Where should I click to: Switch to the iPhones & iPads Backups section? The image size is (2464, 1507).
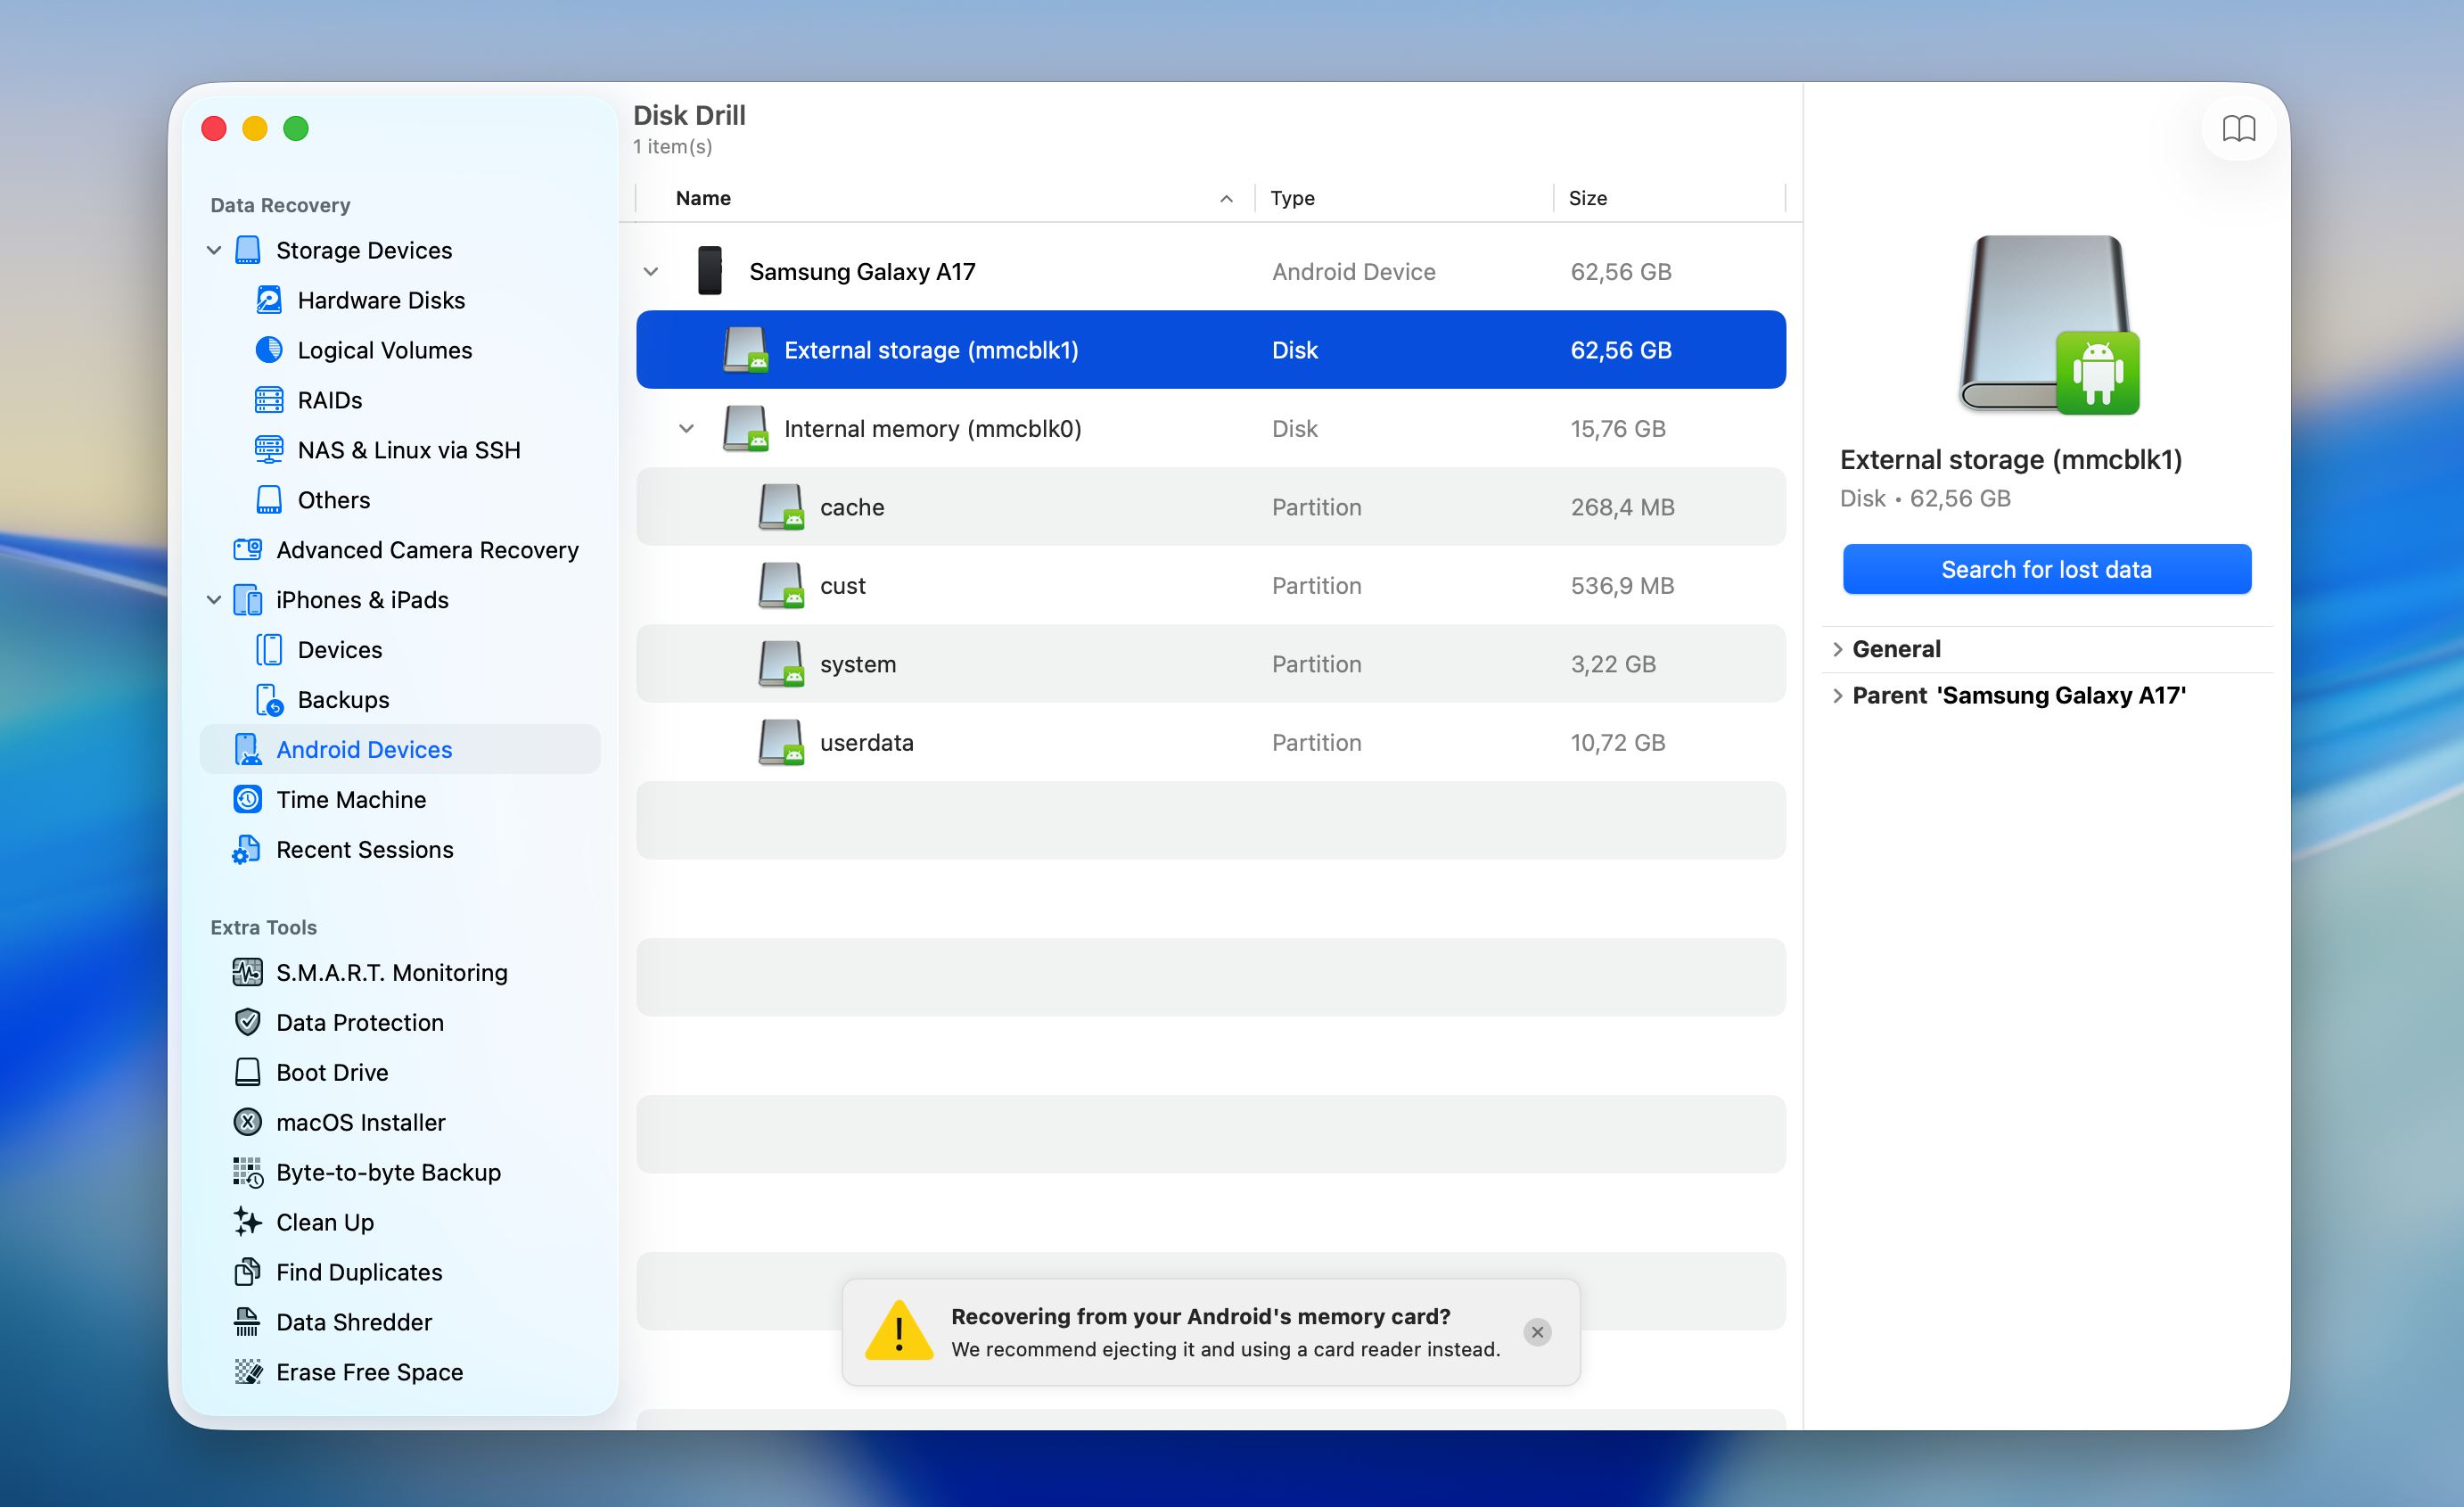[x=344, y=699]
